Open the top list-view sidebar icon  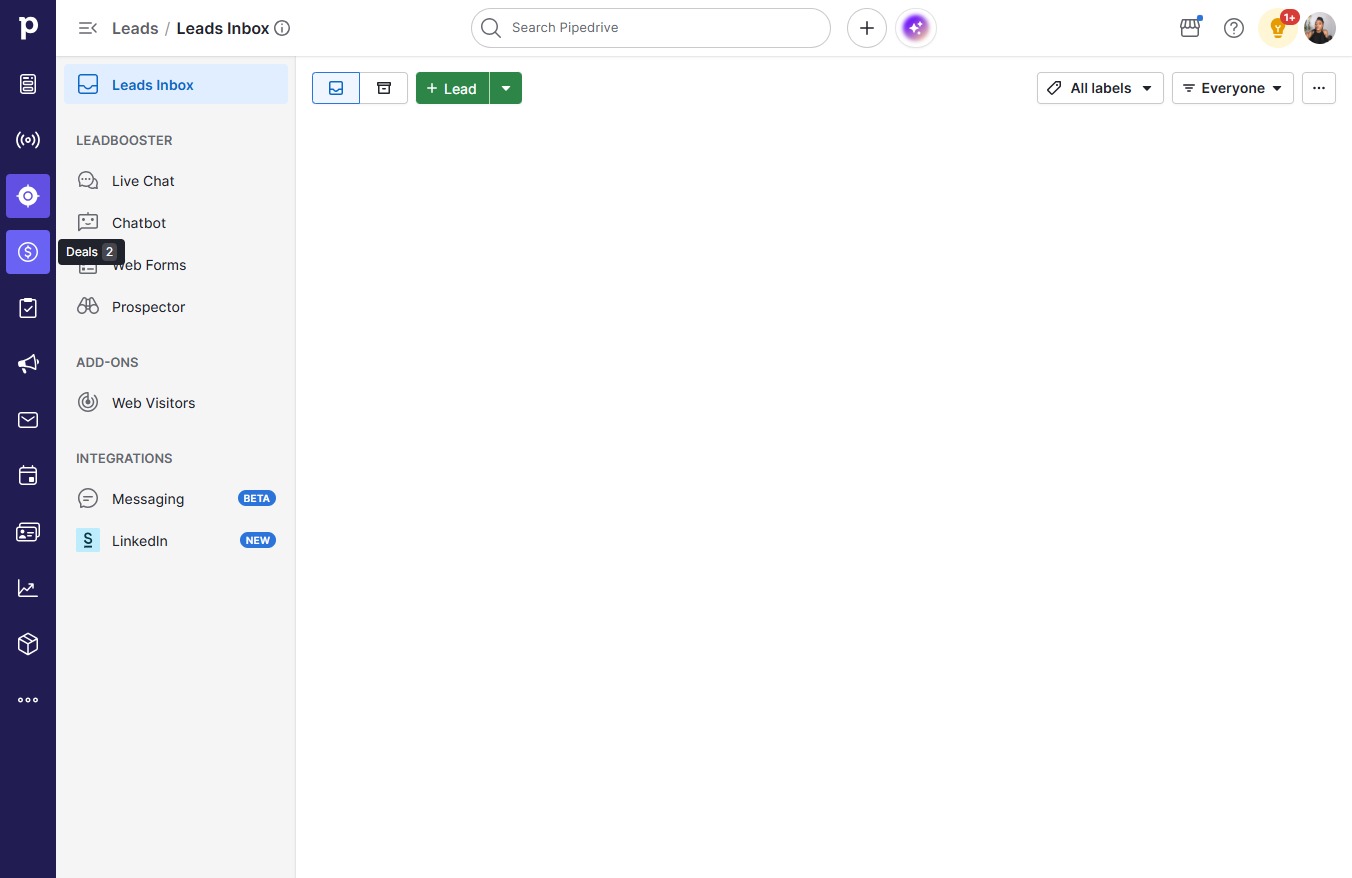pyautogui.click(x=28, y=84)
